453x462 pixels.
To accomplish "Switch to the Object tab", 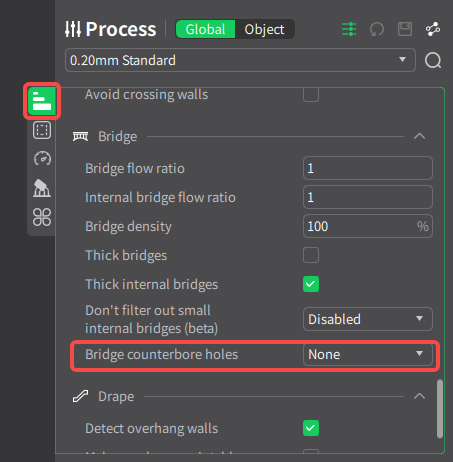I will coord(264,29).
